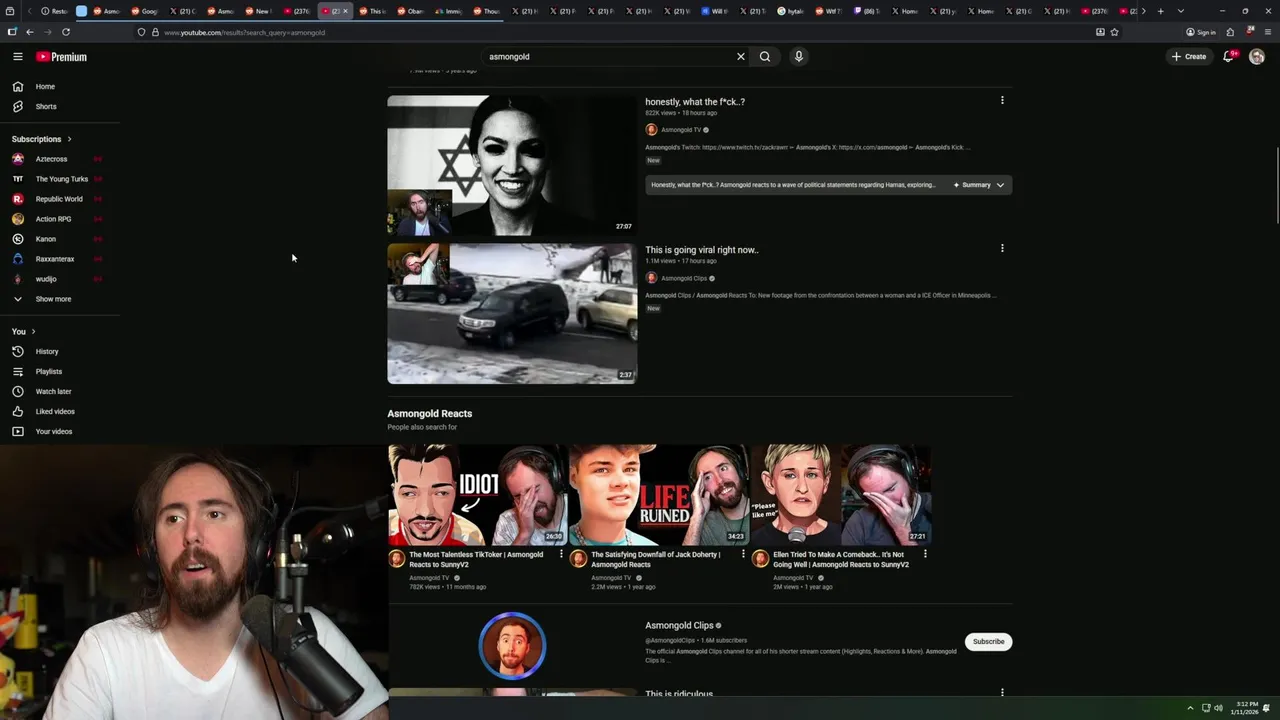The image size is (1280, 720).
Task: Open 'honestly, what the f*ck..?' video title
Action: coord(695,102)
